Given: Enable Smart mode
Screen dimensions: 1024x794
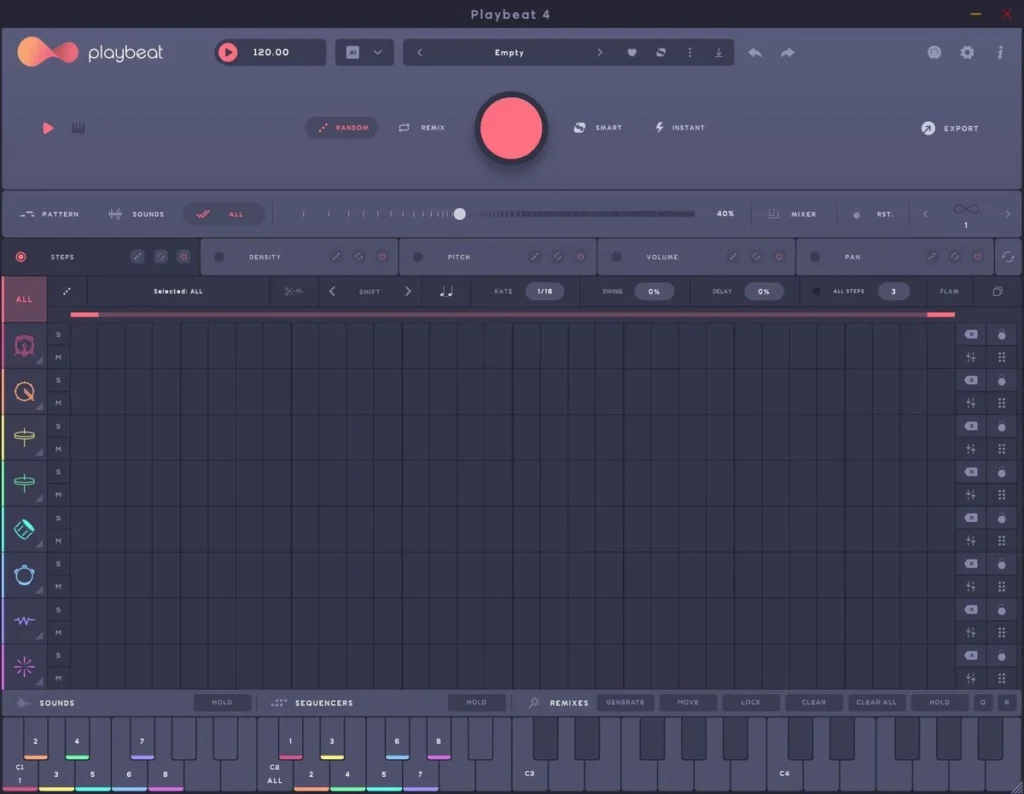Looking at the screenshot, I should (598, 128).
